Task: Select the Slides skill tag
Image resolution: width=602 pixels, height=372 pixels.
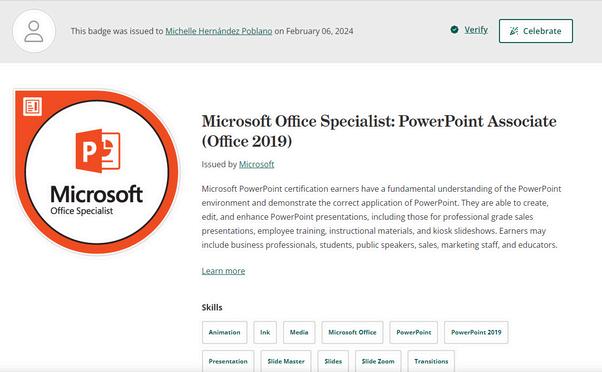Action: point(333,361)
